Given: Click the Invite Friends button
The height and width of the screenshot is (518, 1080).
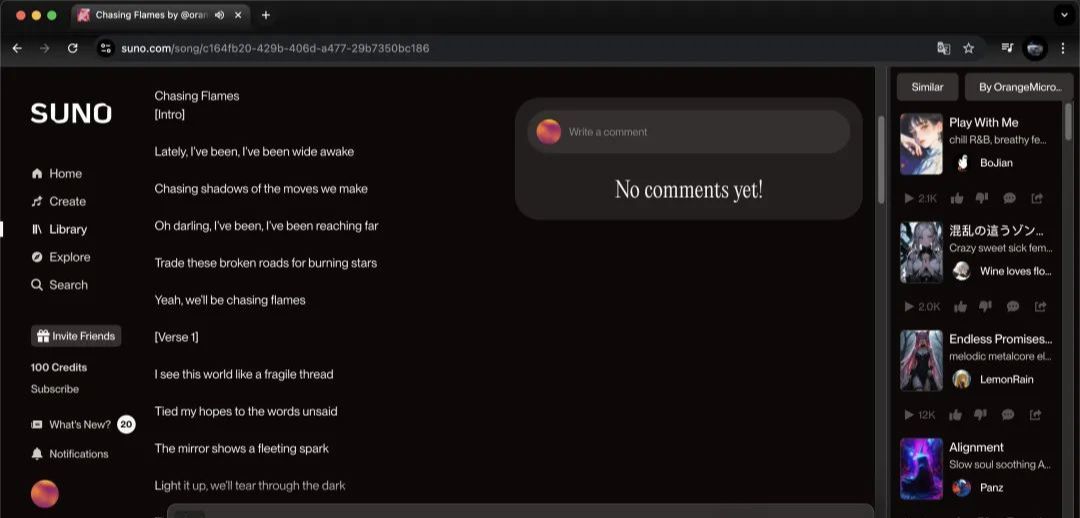Looking at the screenshot, I should 76,336.
